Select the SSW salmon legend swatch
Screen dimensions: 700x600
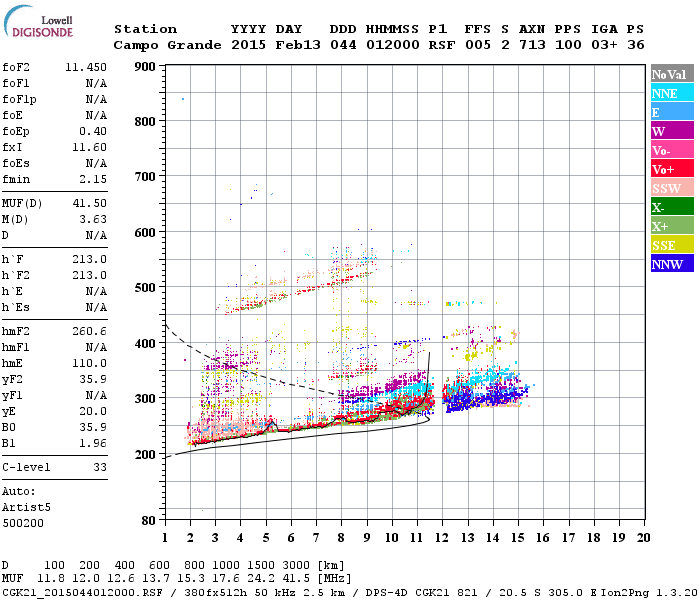tap(672, 188)
